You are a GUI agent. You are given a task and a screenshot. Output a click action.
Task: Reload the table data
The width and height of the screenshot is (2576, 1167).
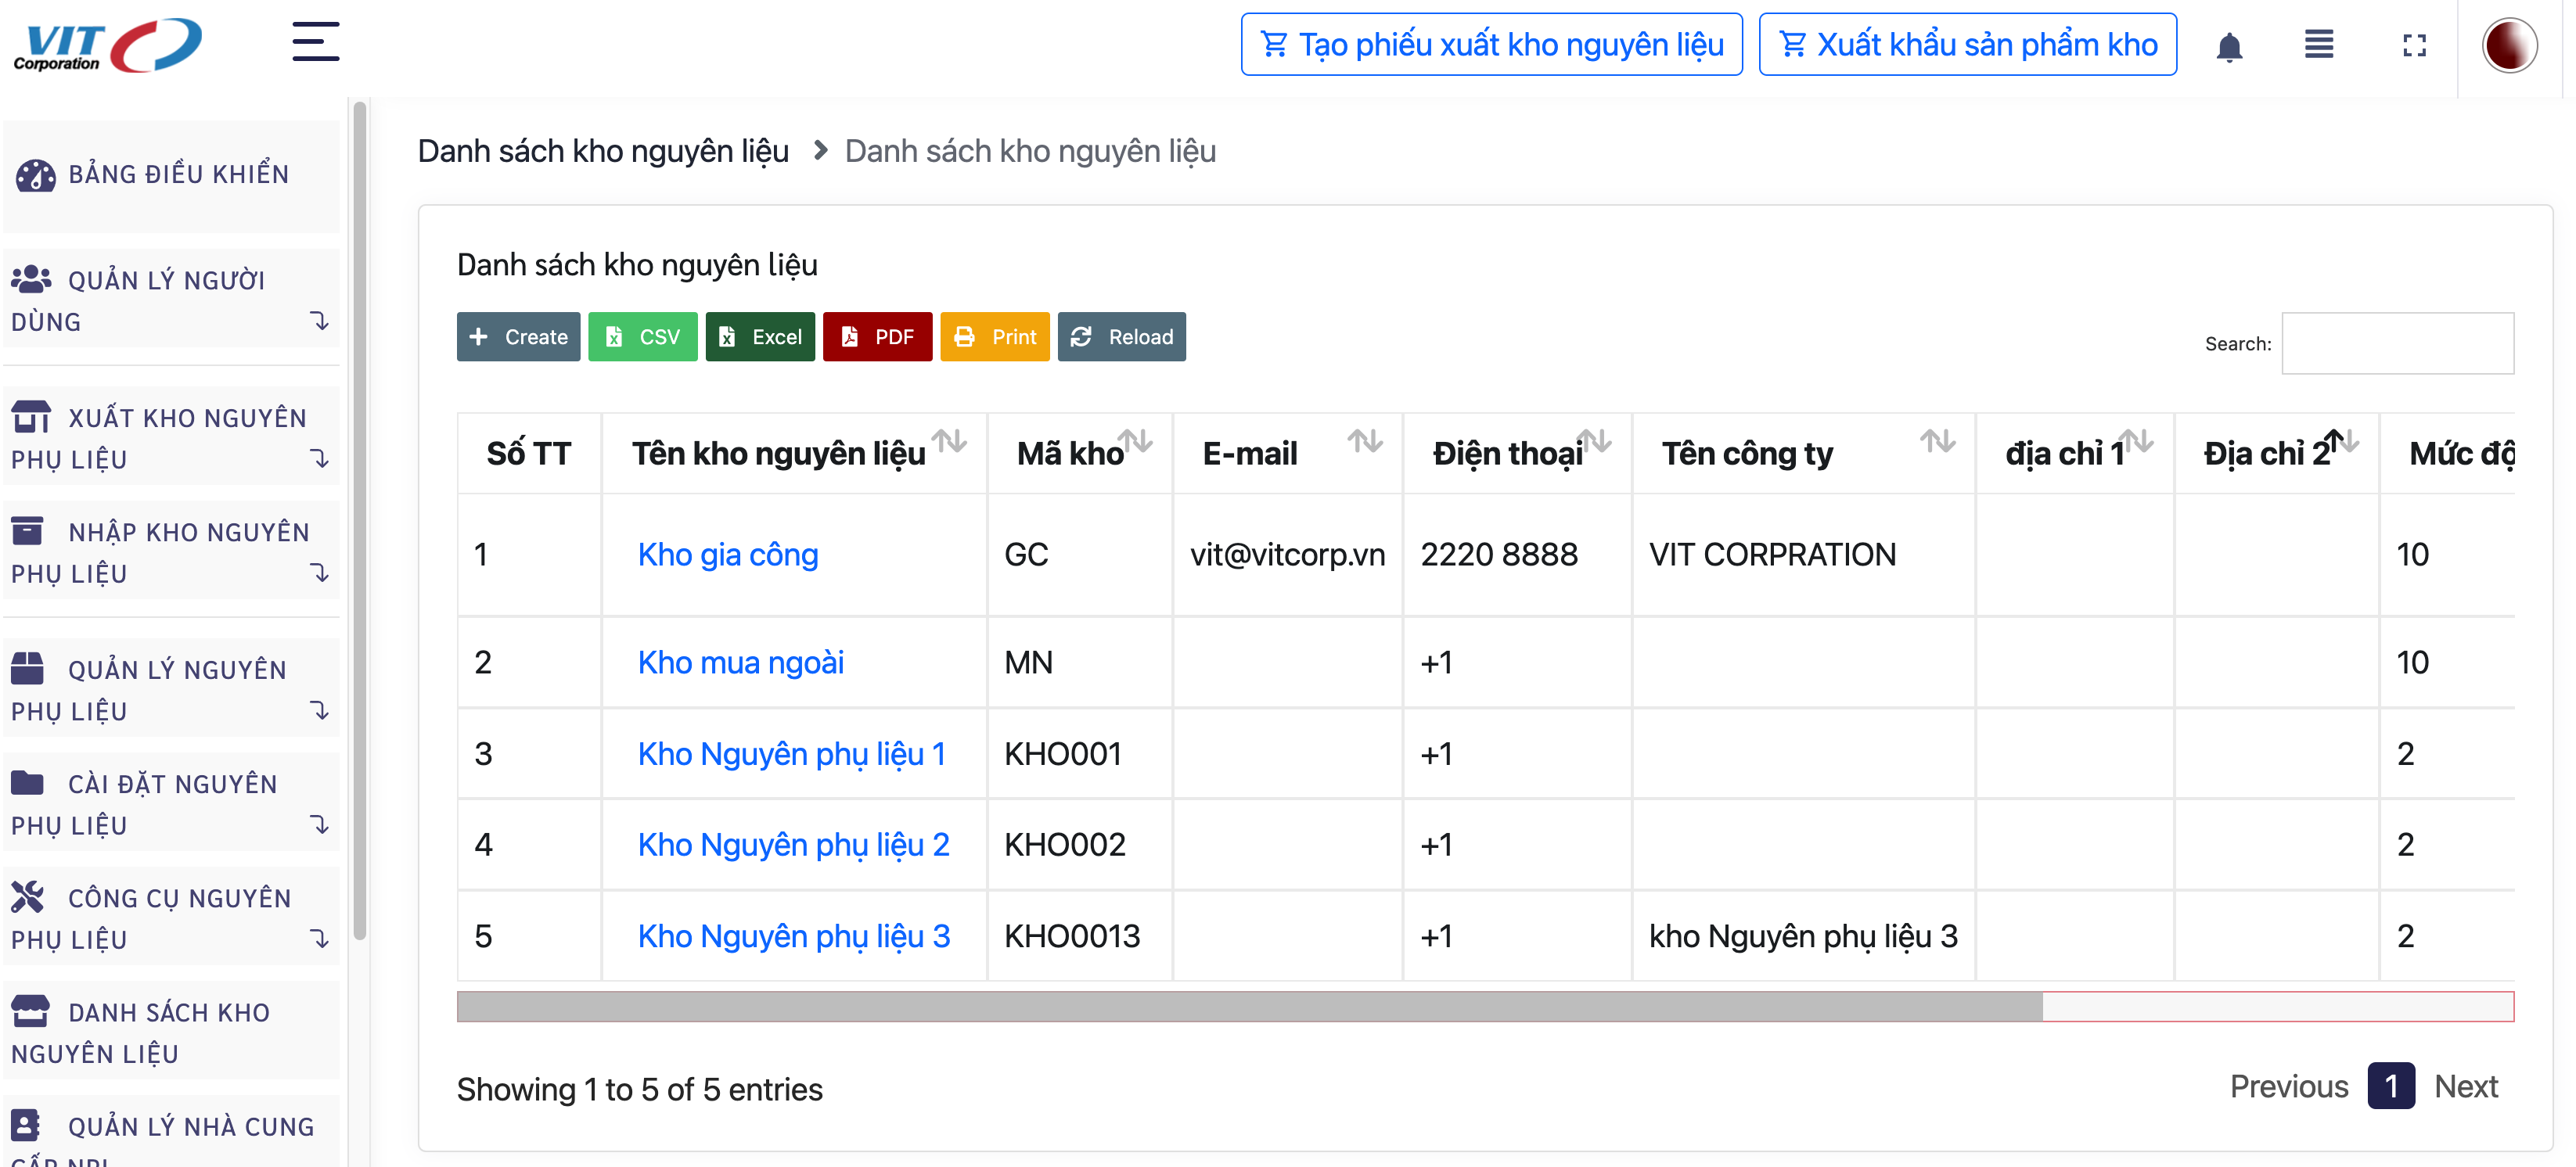click(1121, 337)
